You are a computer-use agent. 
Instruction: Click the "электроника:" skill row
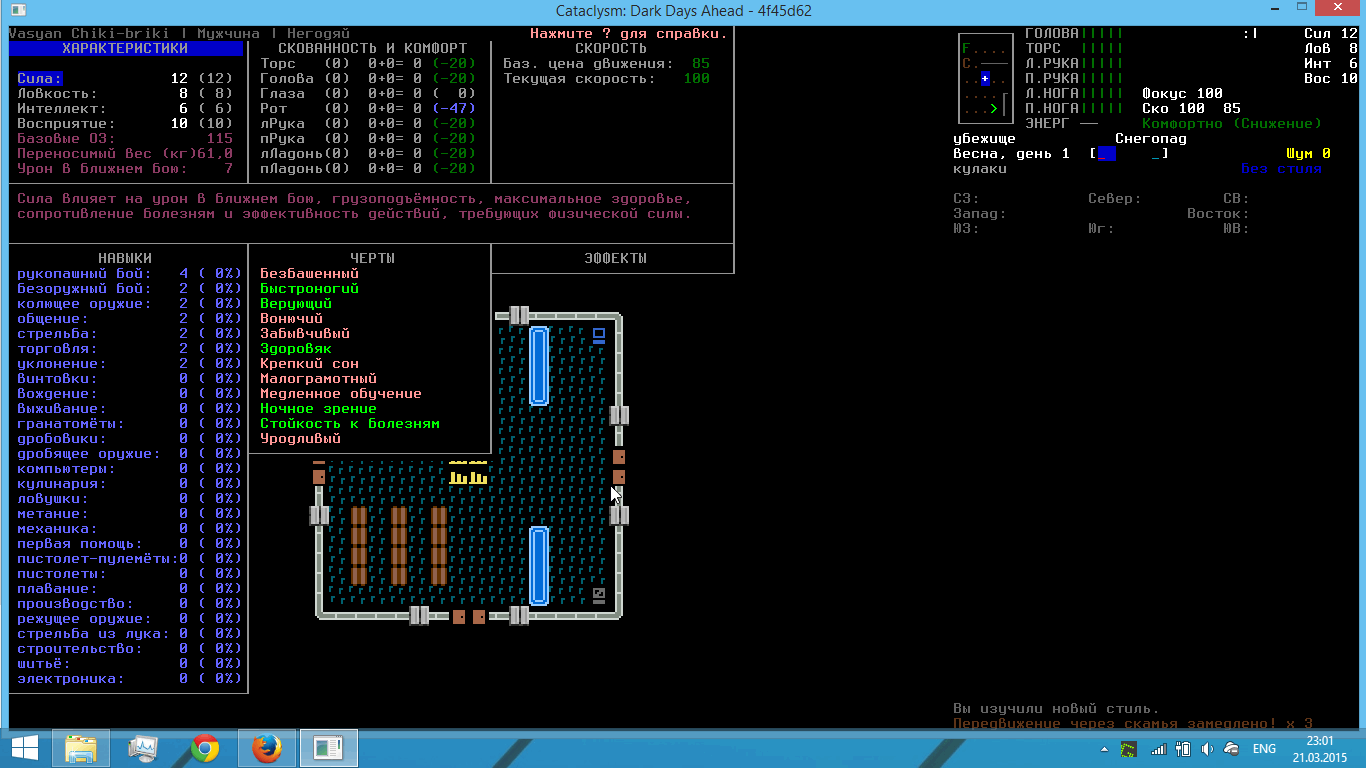click(x=129, y=678)
